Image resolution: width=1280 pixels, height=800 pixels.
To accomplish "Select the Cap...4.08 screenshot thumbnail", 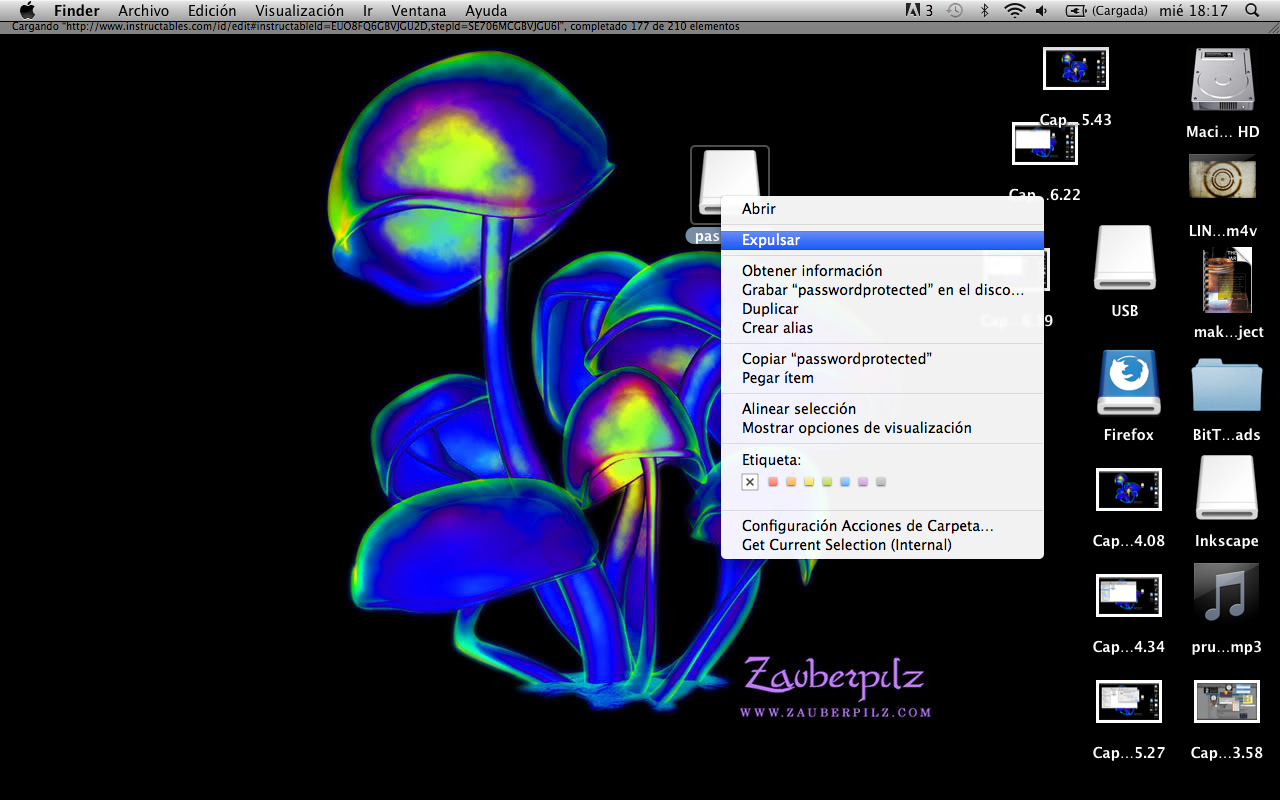I will click(x=1128, y=489).
